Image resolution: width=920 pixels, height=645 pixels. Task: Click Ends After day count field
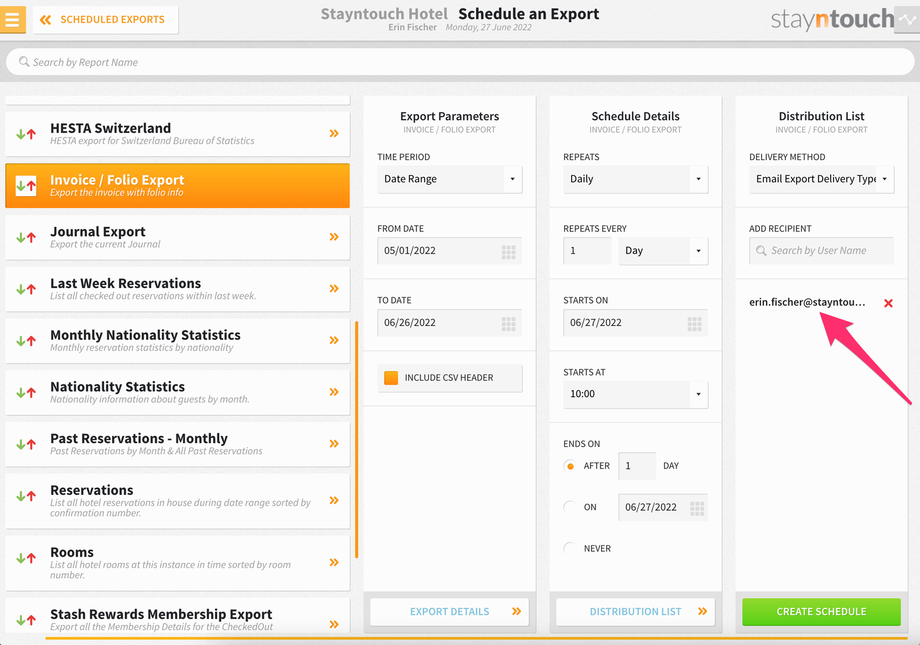click(x=637, y=466)
